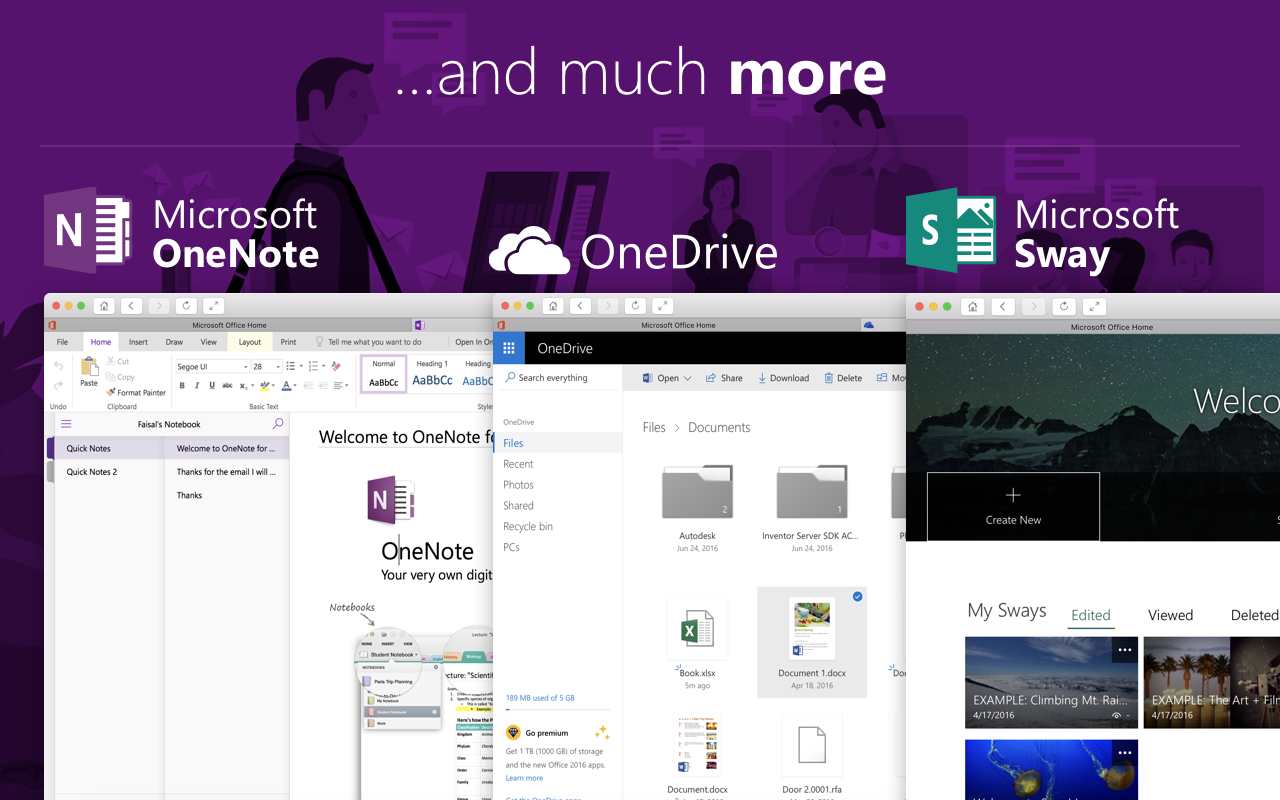The height and width of the screenshot is (800, 1280).
Task: Toggle Italic formatting in OneNote
Action: click(196, 386)
